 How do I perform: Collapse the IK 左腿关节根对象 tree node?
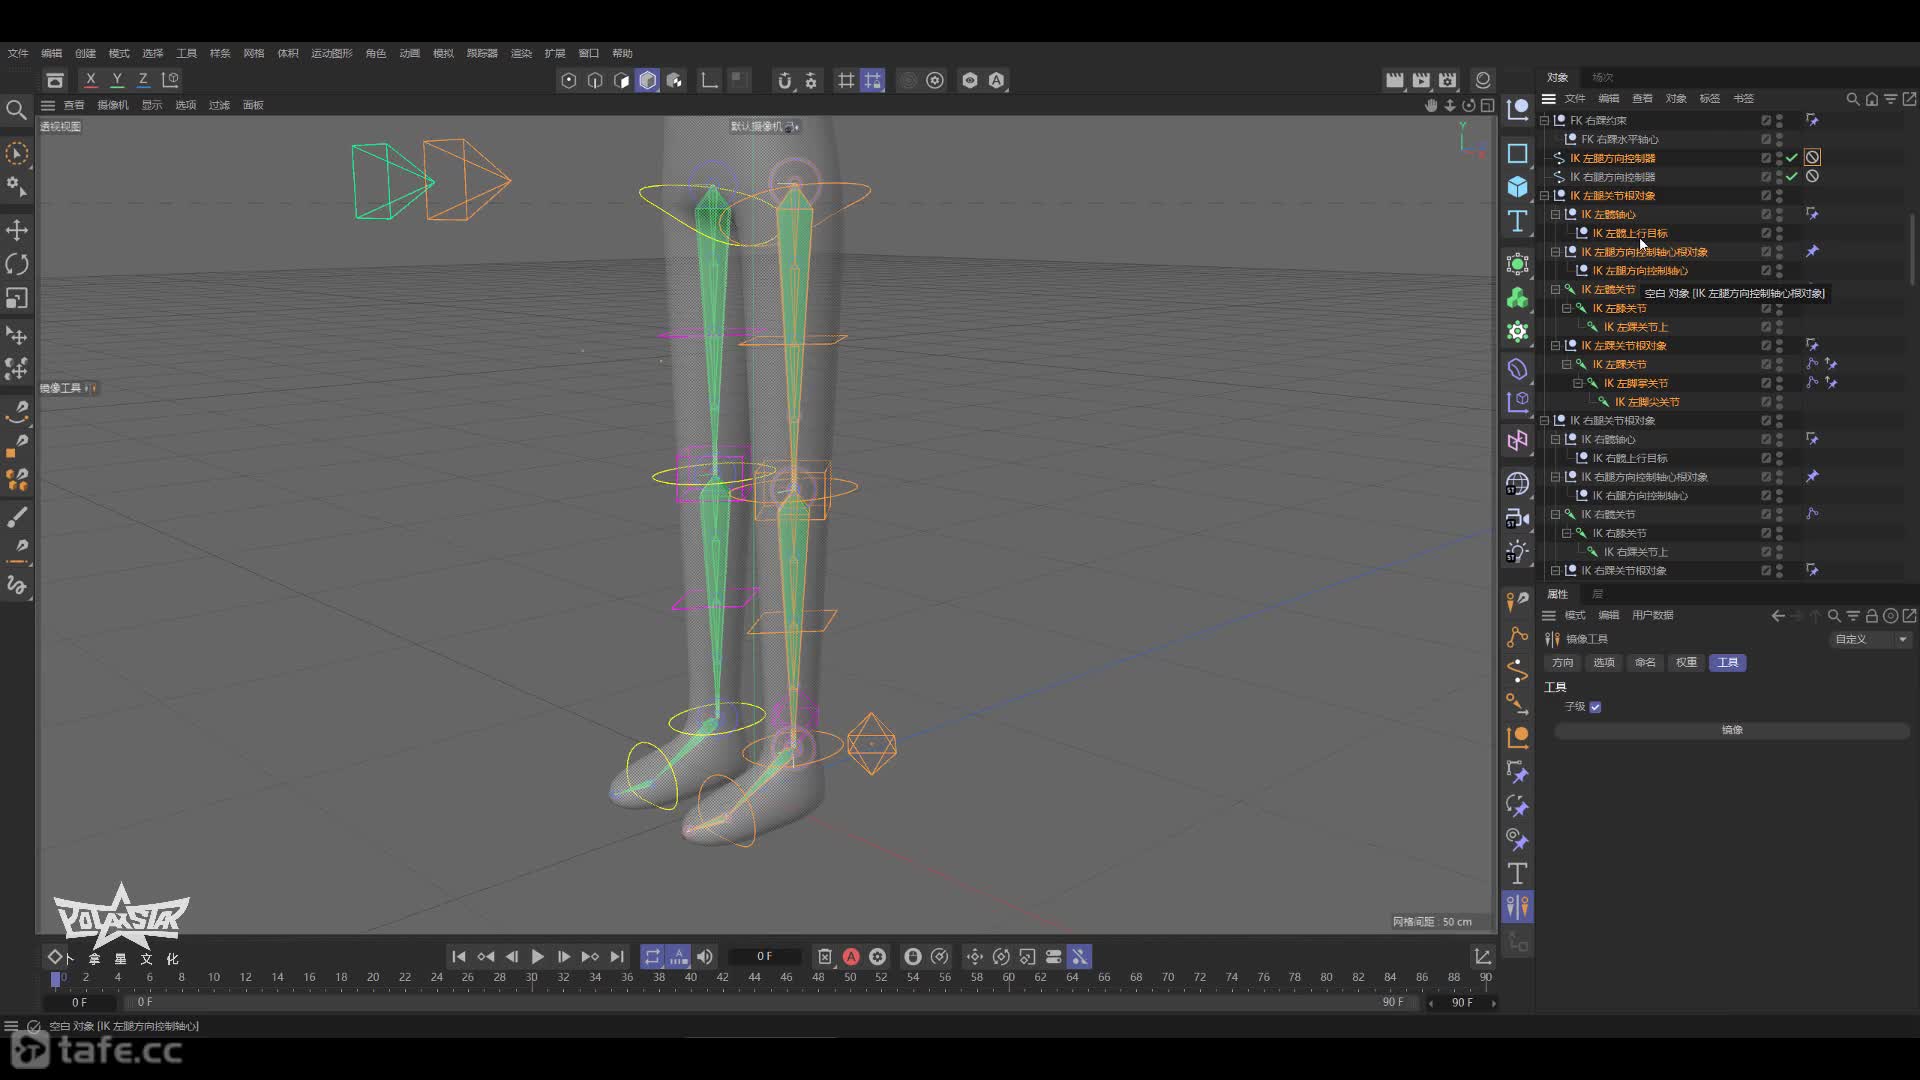(1544, 196)
